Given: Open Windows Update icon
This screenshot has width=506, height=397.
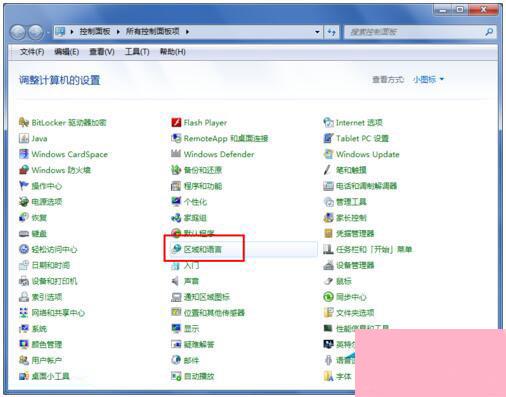Looking at the screenshot, I should (x=328, y=154).
